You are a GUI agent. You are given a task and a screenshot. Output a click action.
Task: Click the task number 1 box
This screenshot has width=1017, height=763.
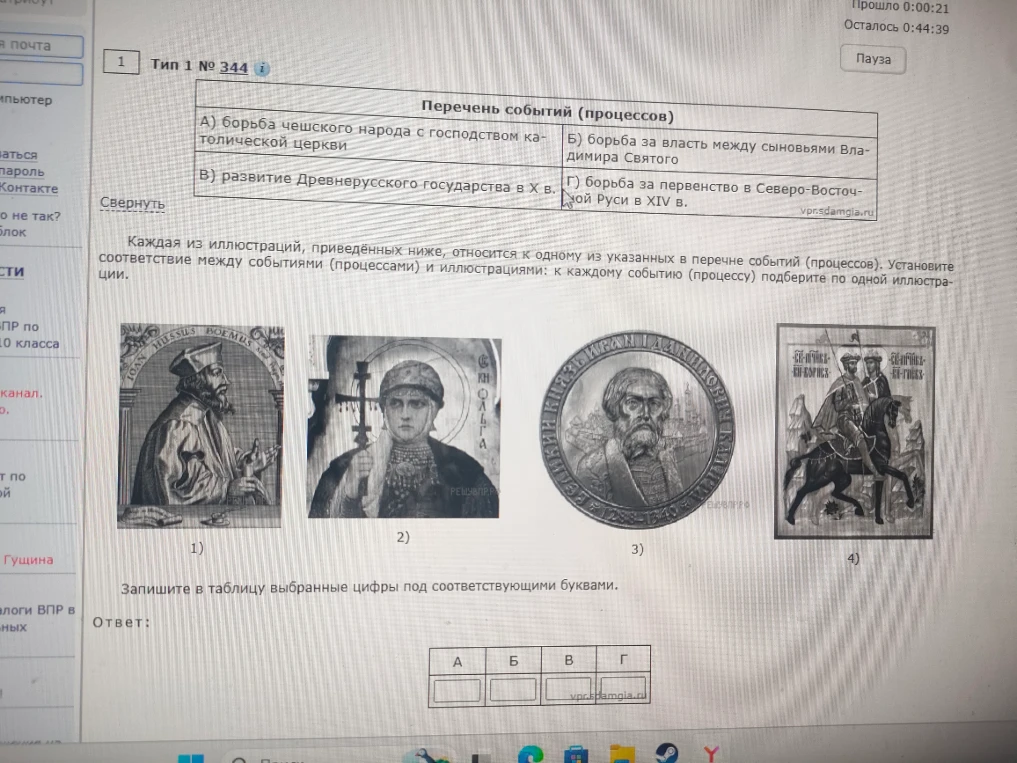coord(121,62)
